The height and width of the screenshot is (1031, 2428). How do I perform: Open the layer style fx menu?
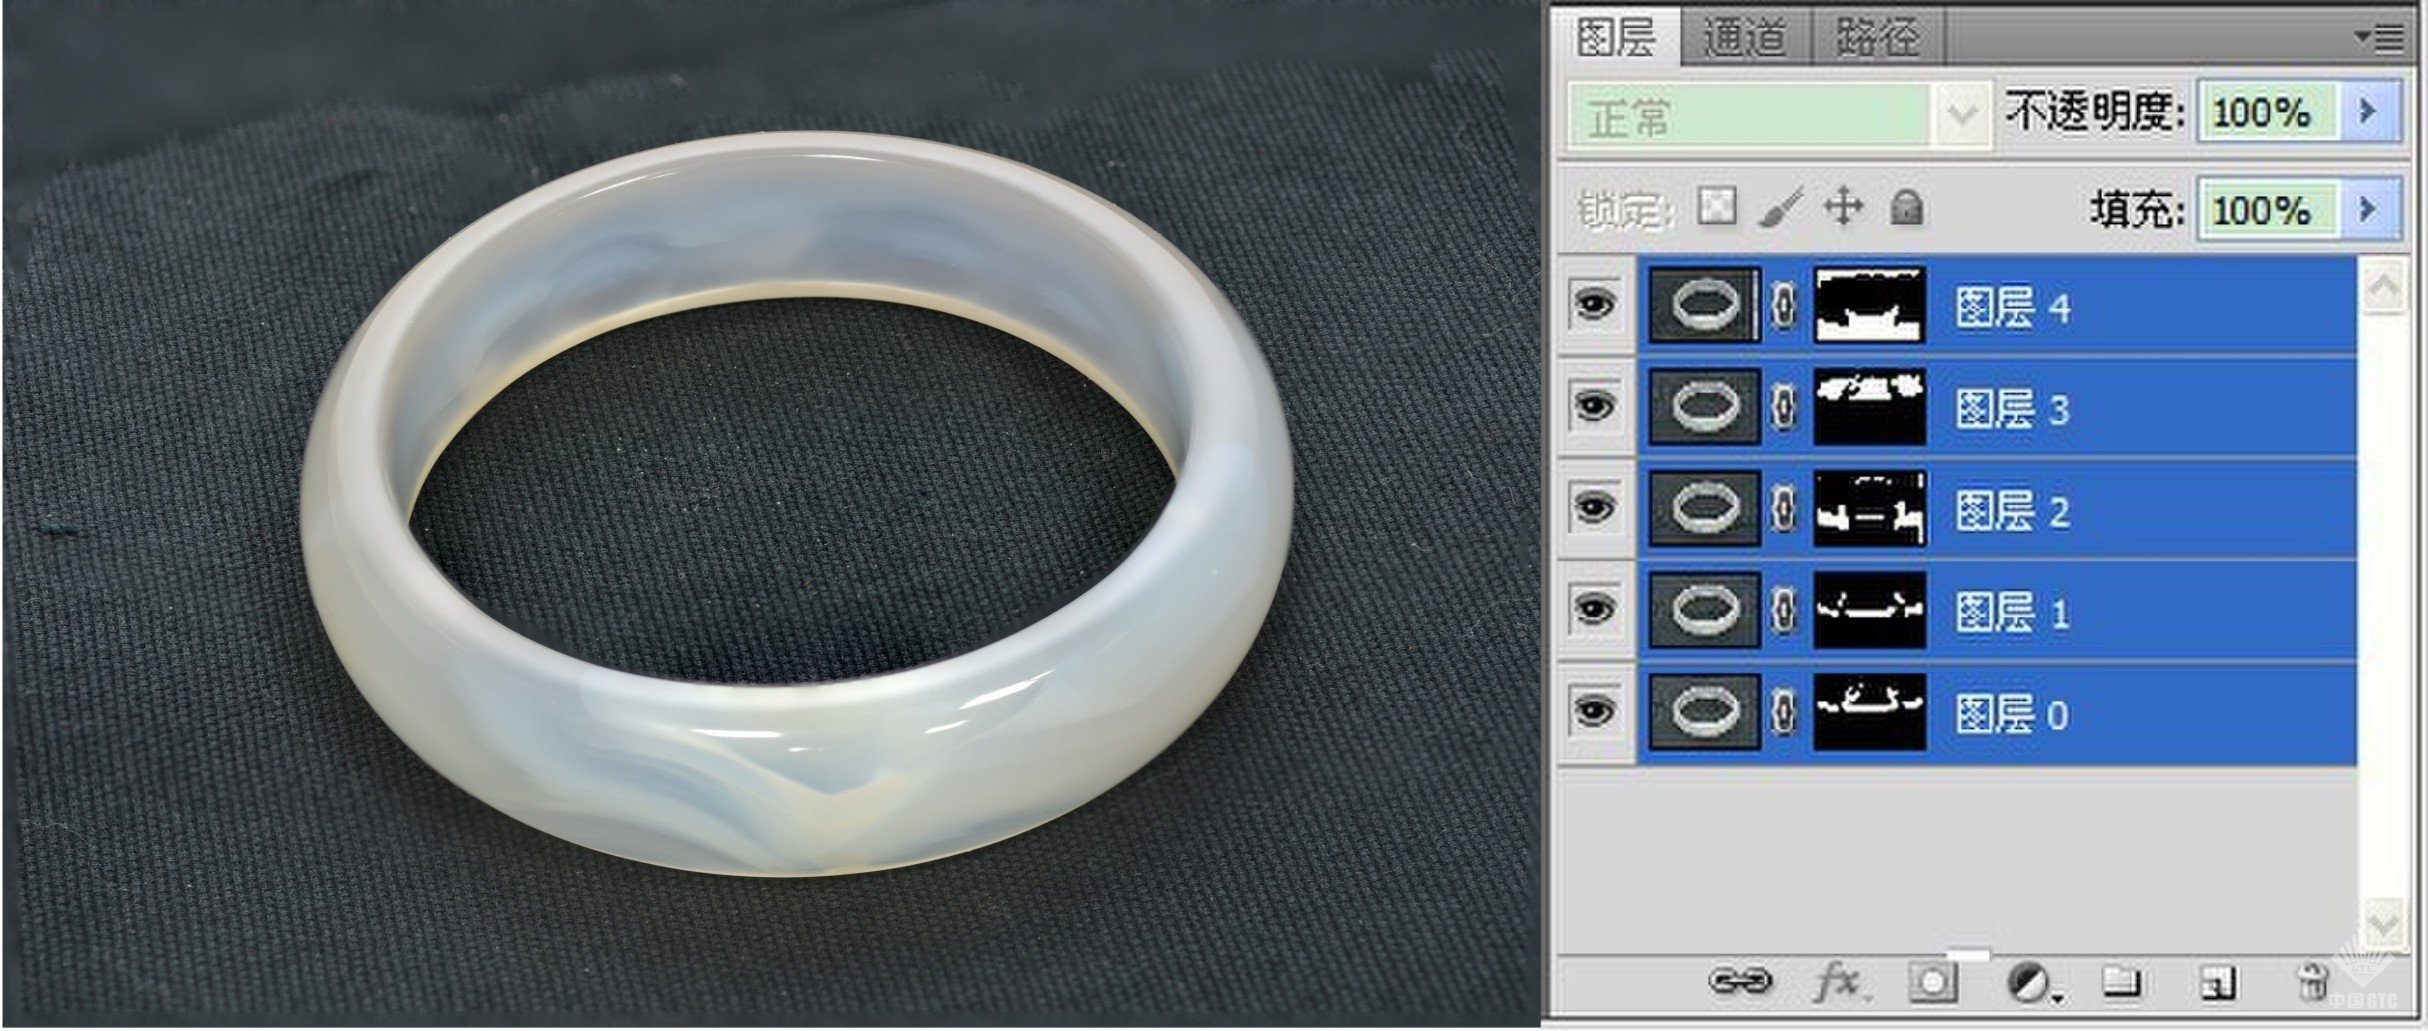click(1838, 981)
